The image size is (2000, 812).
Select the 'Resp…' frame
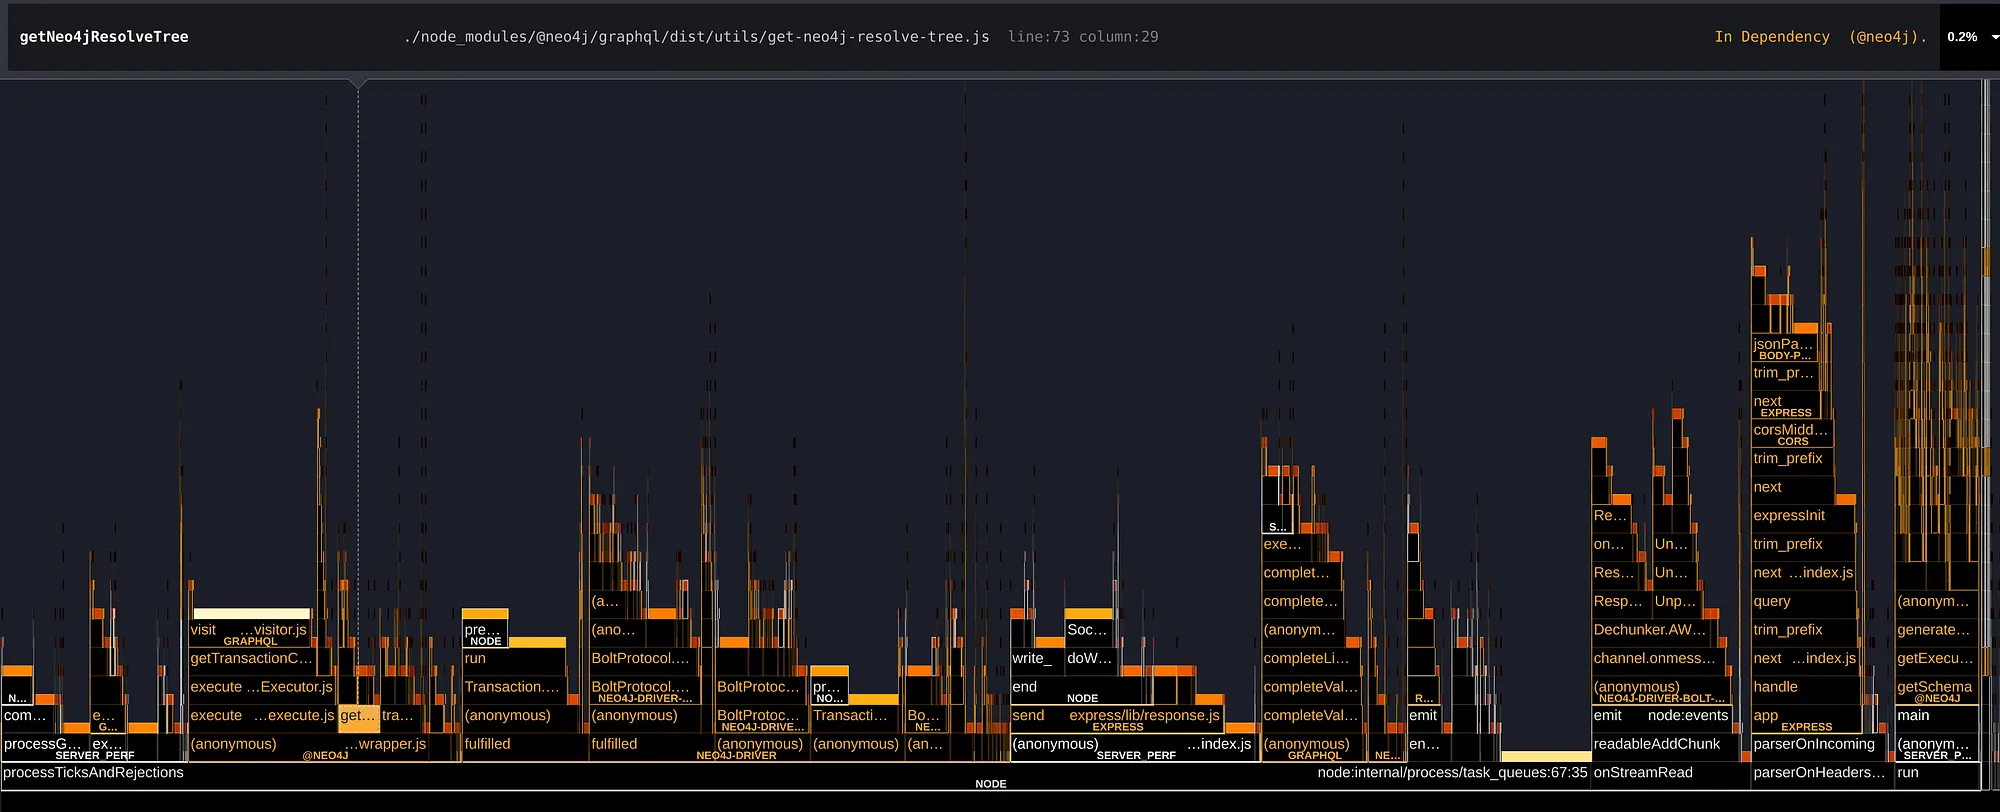[1620, 604]
